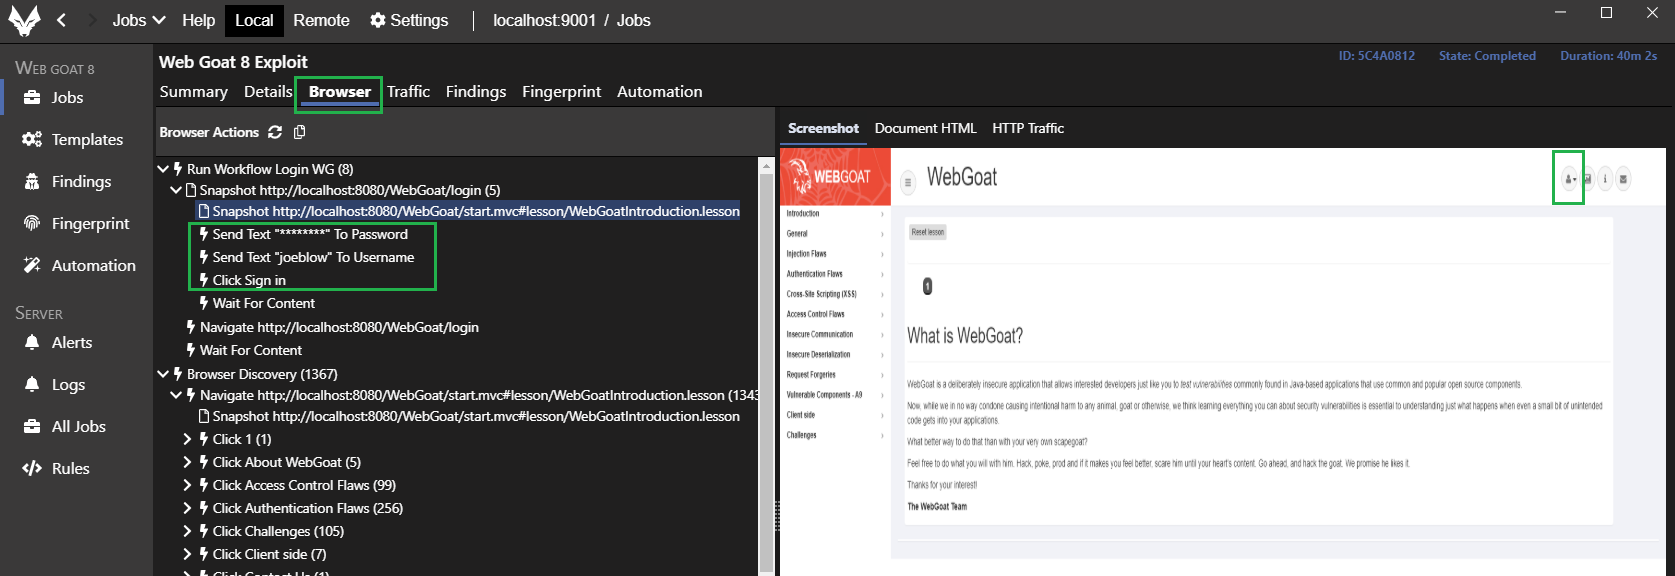Screen dimensions: 1675x576
Task: Click the user profile icon in WebGoat screenshot
Action: coord(1569,179)
